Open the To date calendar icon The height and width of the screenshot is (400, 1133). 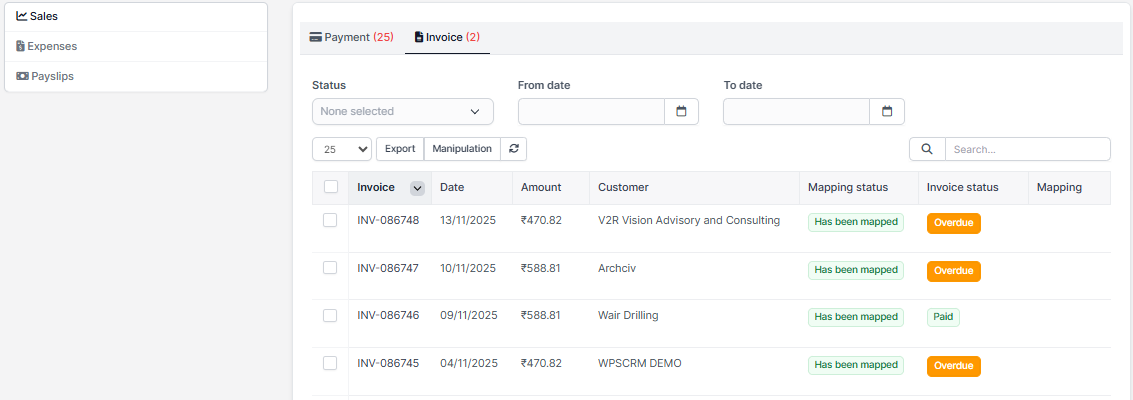tap(887, 111)
